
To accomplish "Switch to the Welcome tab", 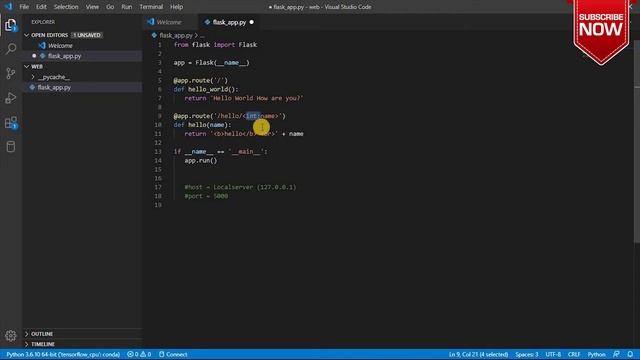I will click(169, 22).
